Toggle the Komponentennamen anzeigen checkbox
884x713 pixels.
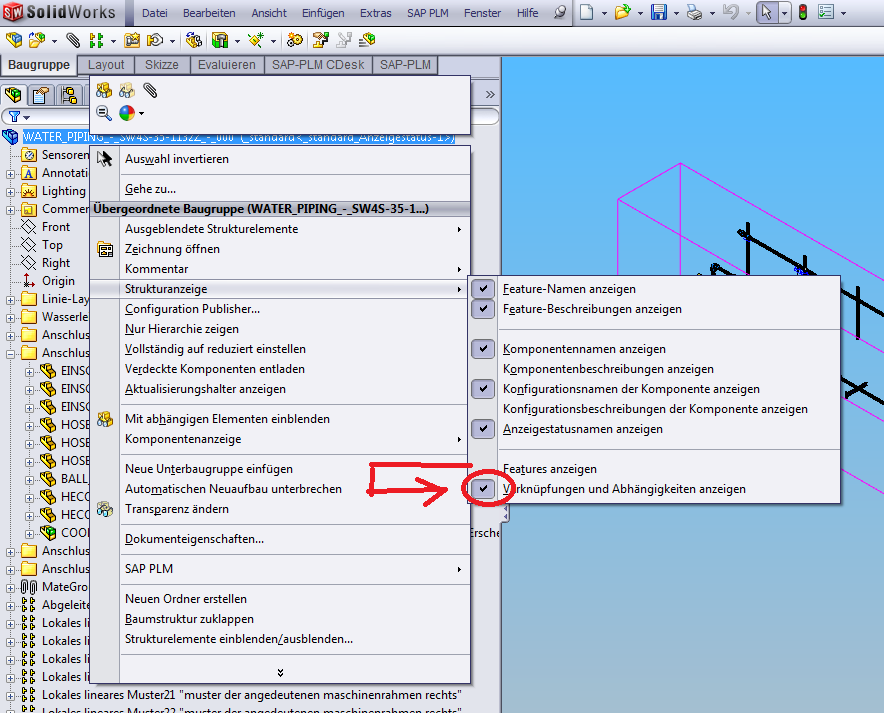coord(483,348)
